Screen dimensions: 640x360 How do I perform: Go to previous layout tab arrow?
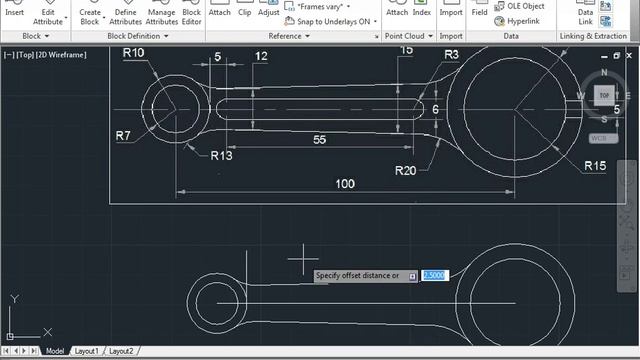click(16, 351)
